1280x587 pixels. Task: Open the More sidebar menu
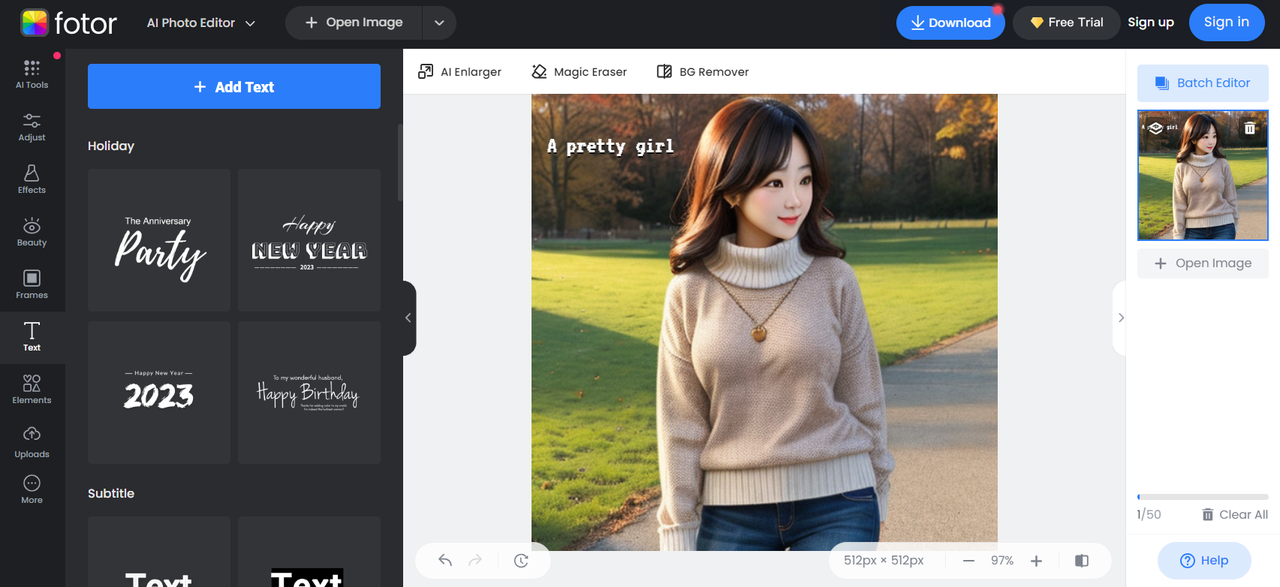pyautogui.click(x=32, y=490)
